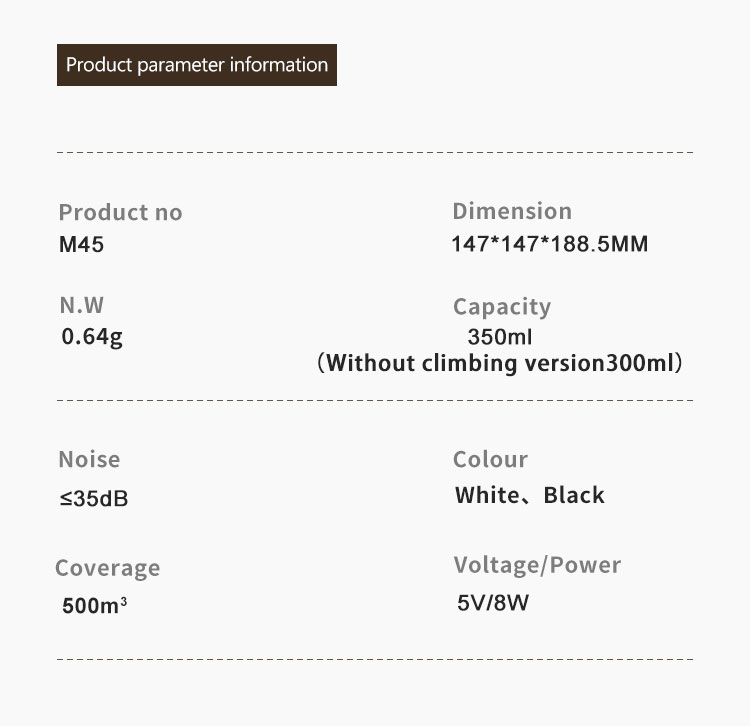Click the White、Black colour value
This screenshot has width=750, height=727.
point(529,495)
